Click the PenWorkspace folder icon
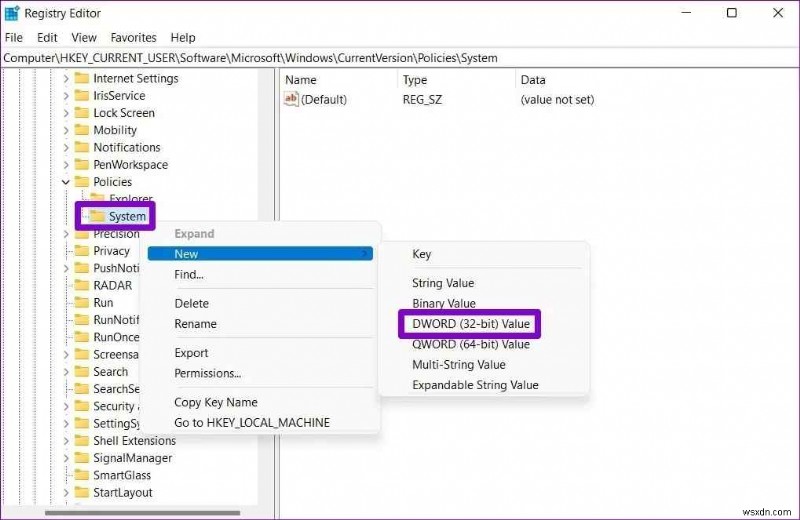The height and width of the screenshot is (520, 800). [x=82, y=164]
